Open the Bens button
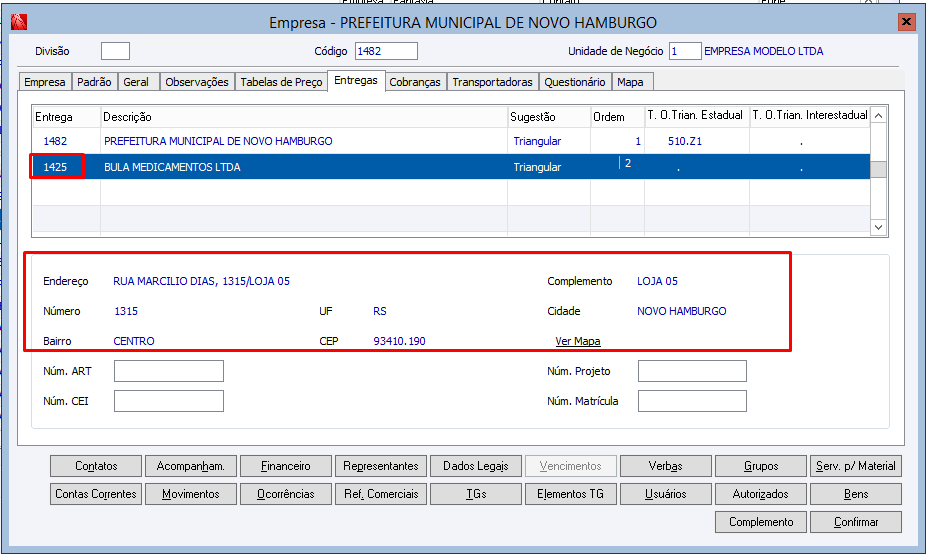Image resolution: width=927 pixels, height=554 pixels. (856, 494)
